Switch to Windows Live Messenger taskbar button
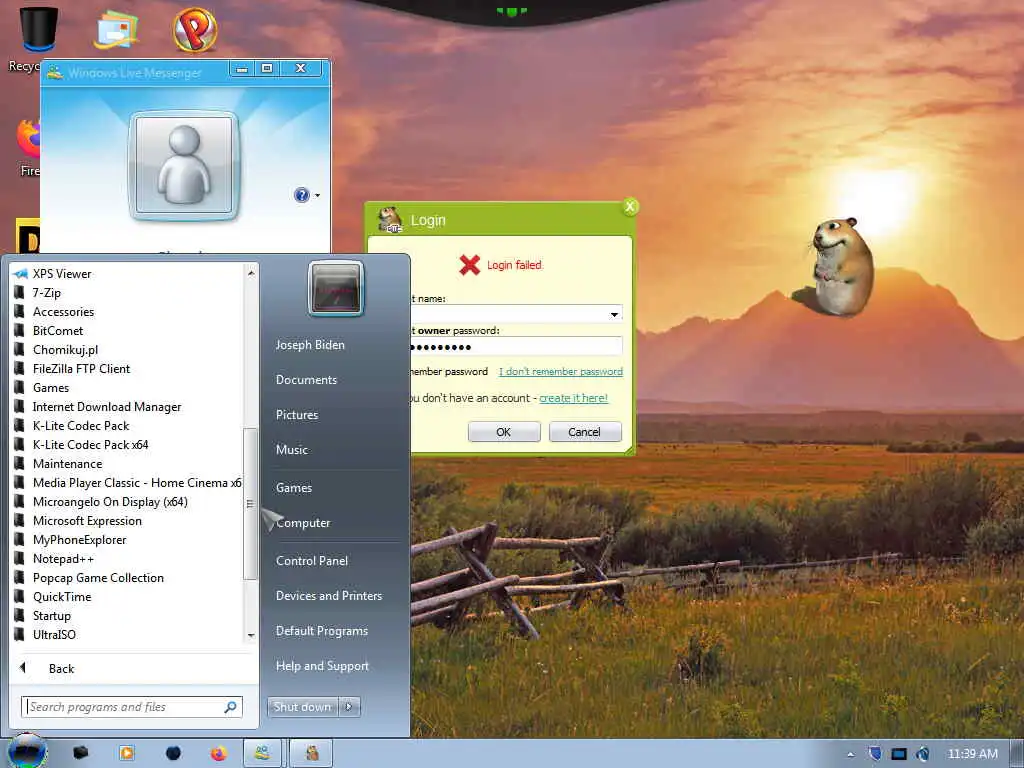Screen dimensions: 1024x768 263,753
